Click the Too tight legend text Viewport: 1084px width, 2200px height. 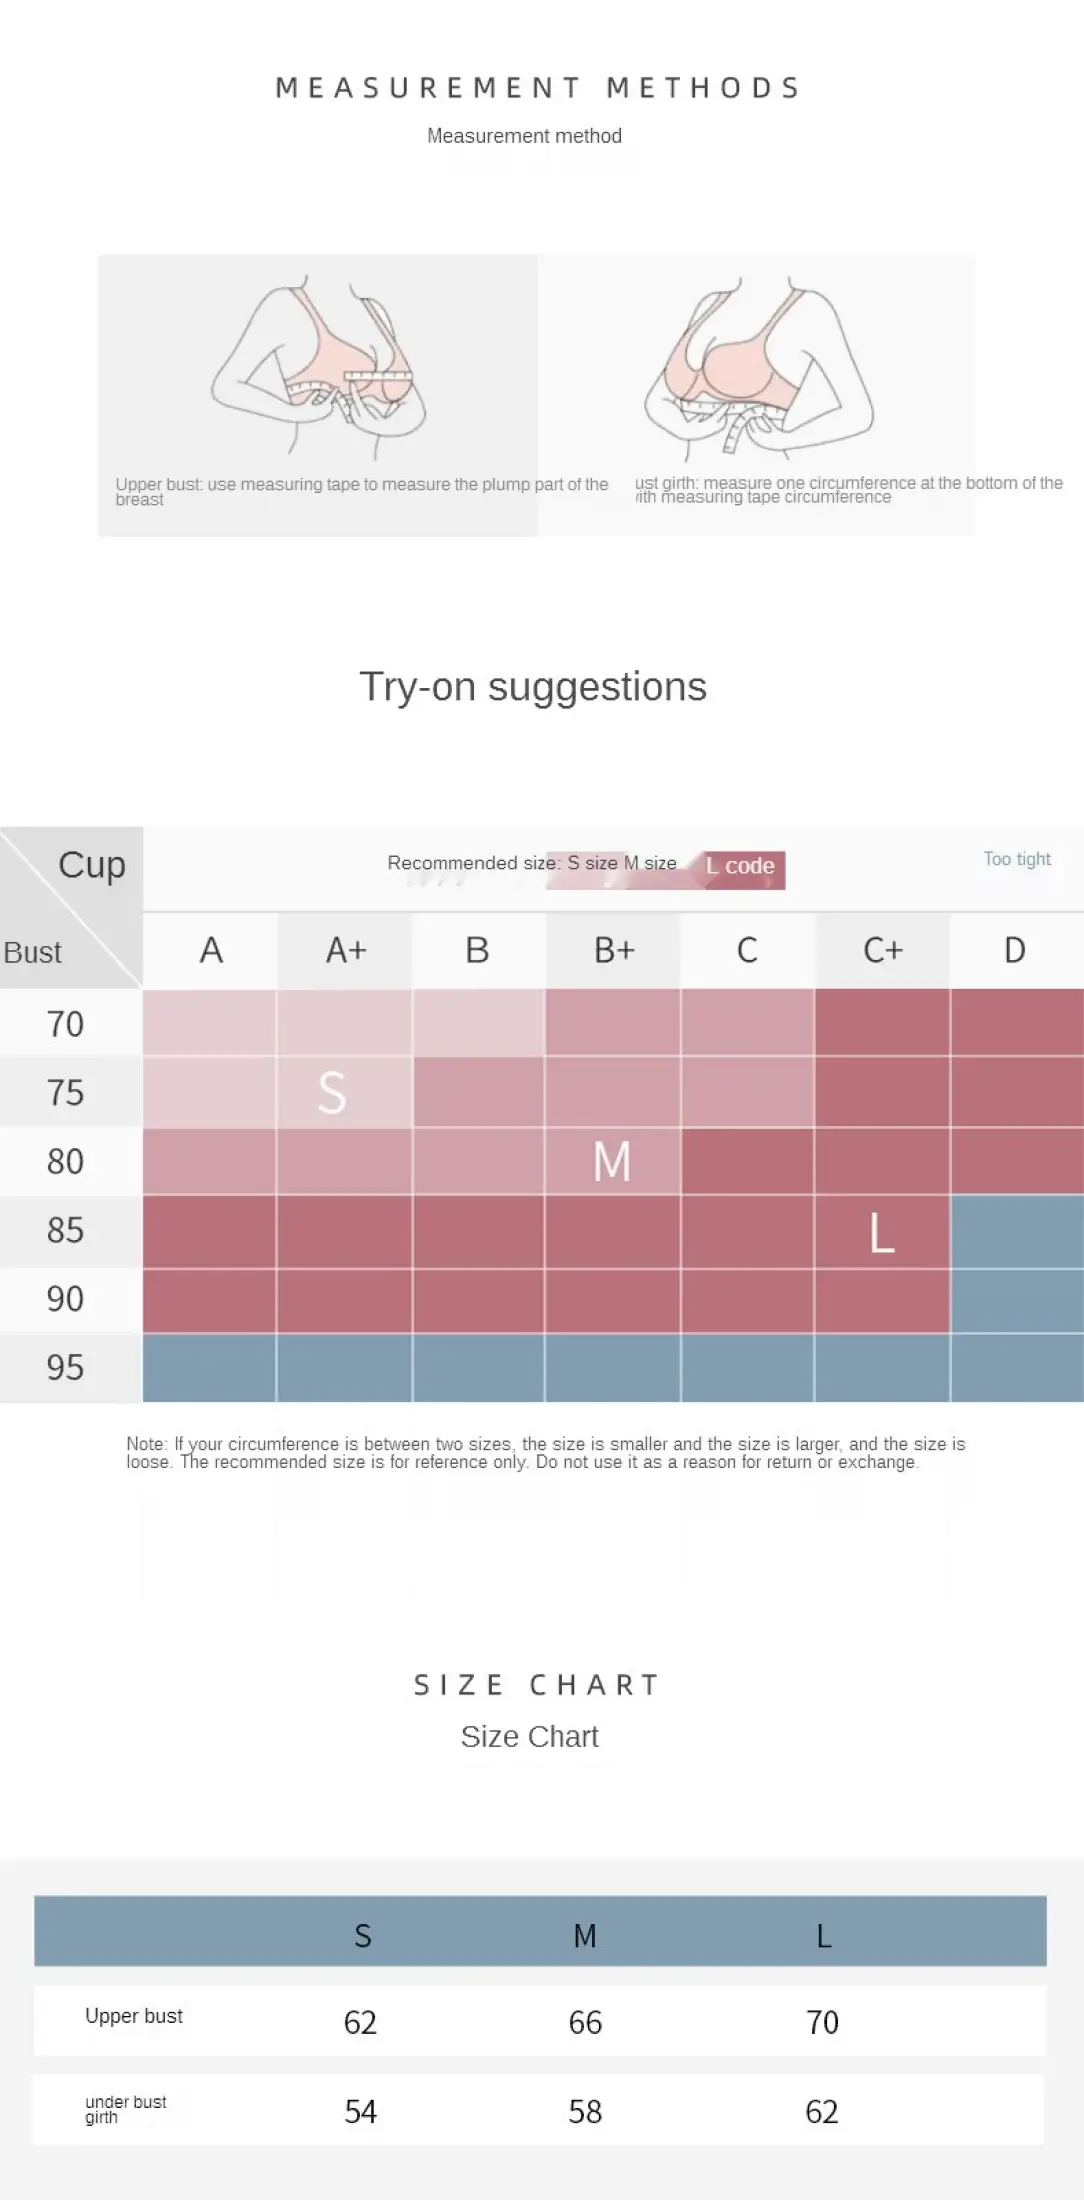click(x=1017, y=859)
